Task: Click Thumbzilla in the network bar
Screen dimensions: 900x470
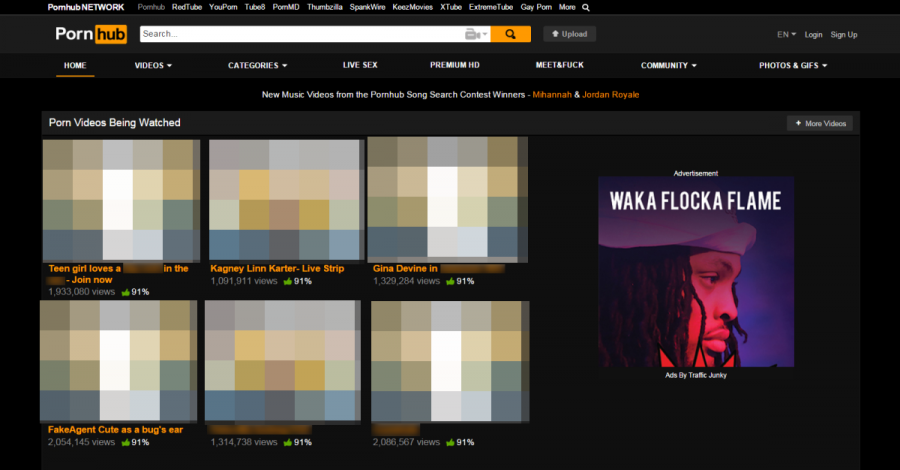Action: pos(324,7)
